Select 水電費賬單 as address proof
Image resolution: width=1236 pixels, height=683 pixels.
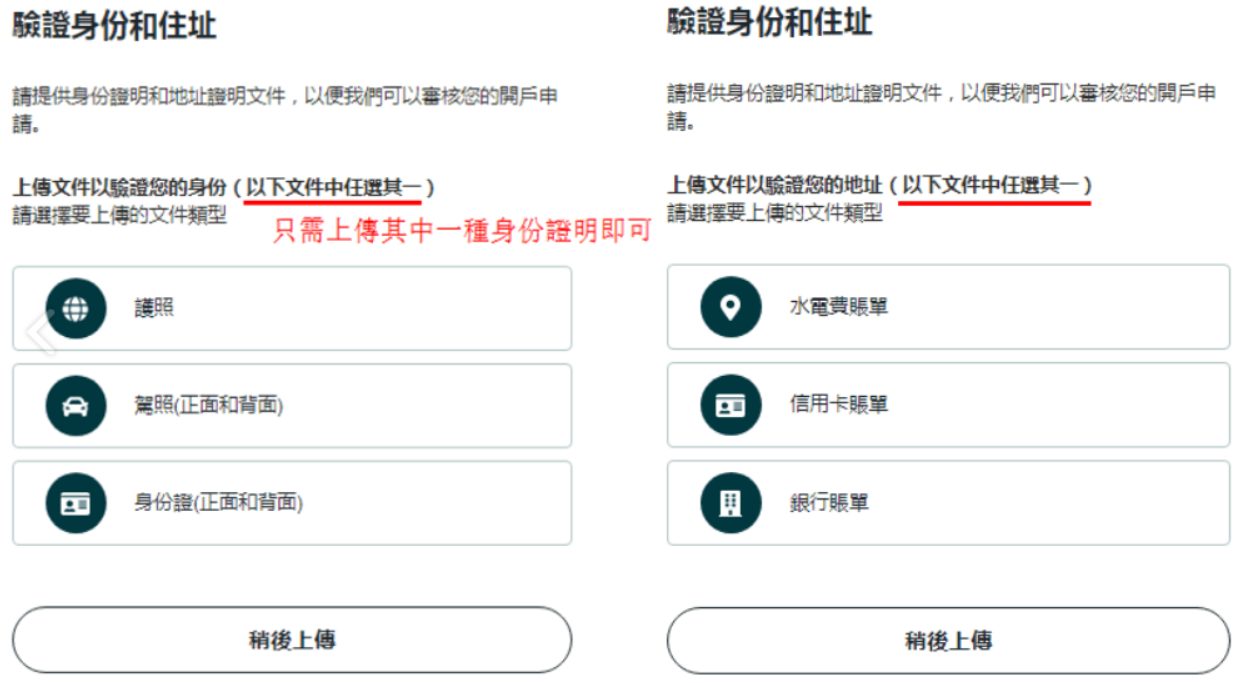point(948,306)
